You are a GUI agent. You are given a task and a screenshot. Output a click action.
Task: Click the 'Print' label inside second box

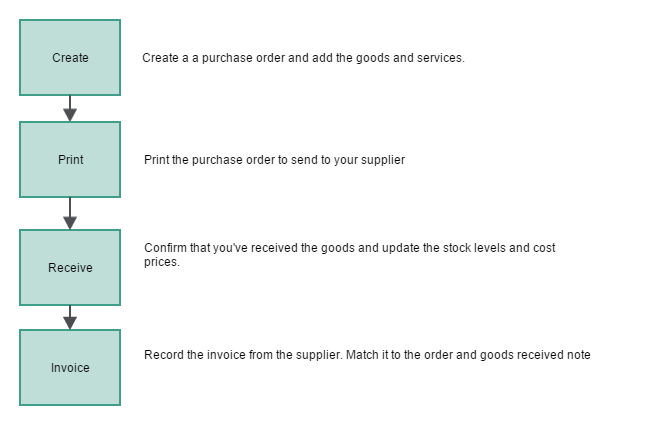(x=71, y=160)
